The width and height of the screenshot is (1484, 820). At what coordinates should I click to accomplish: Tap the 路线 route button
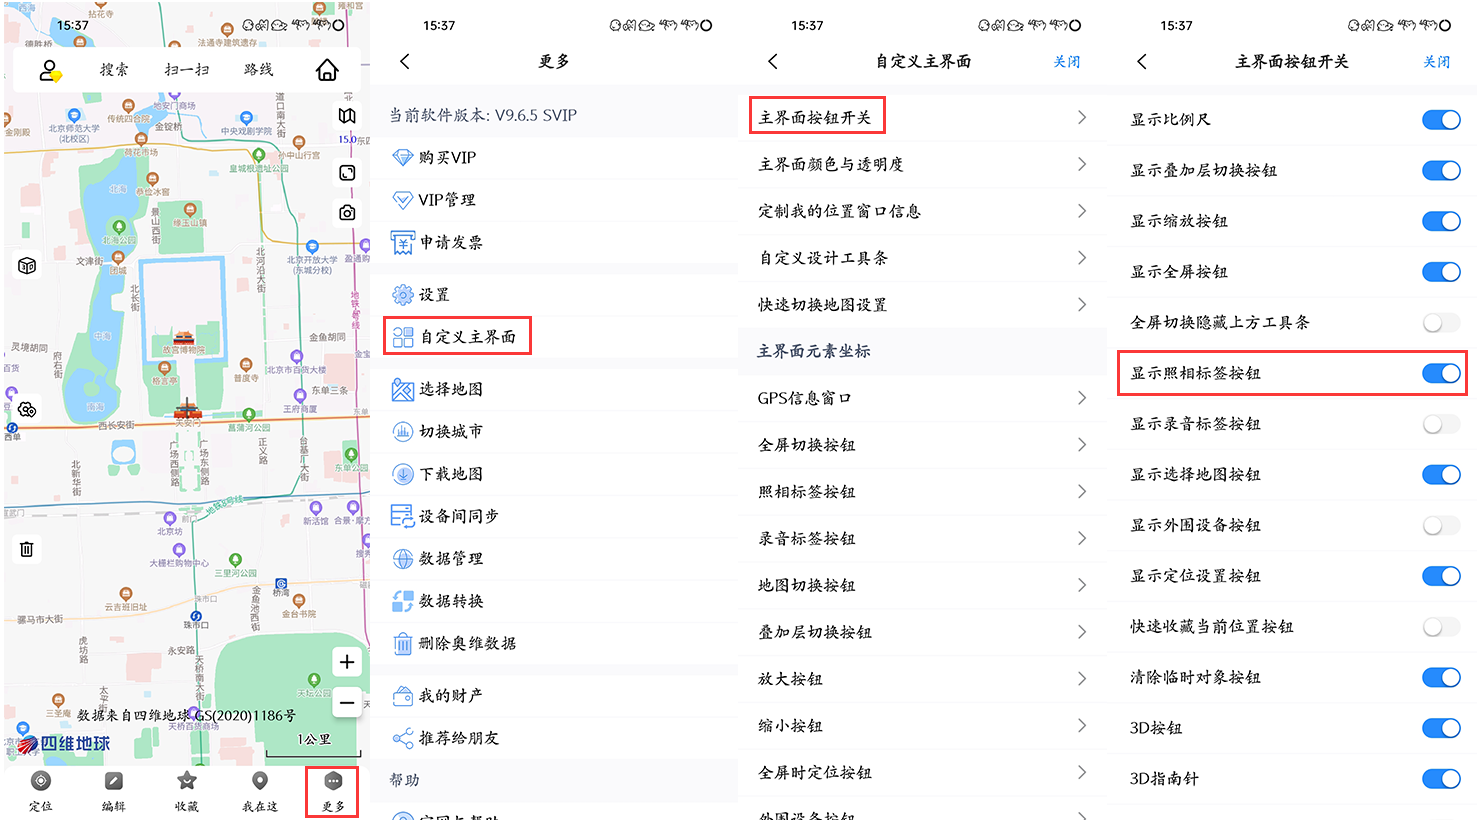pos(258,70)
